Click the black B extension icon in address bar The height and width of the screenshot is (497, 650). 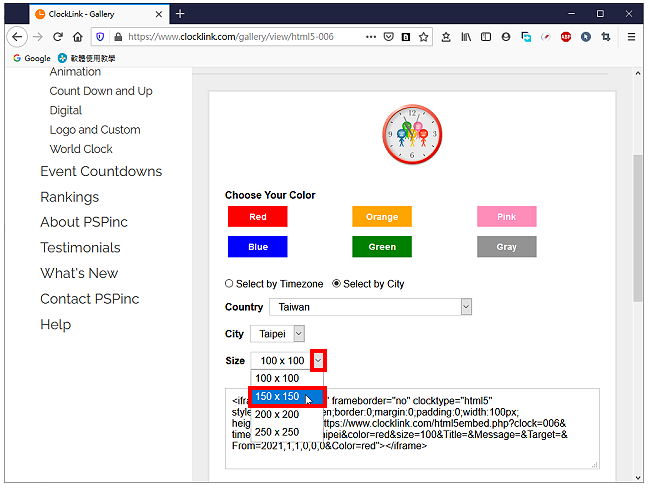point(406,37)
